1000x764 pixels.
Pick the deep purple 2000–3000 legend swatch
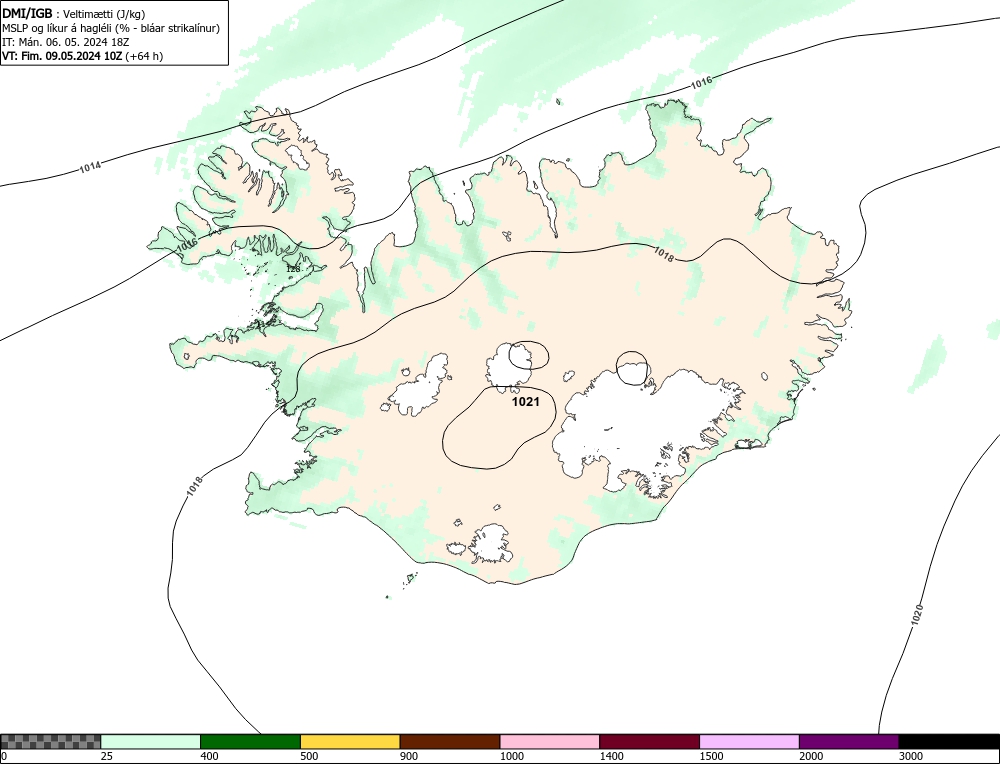849,741
